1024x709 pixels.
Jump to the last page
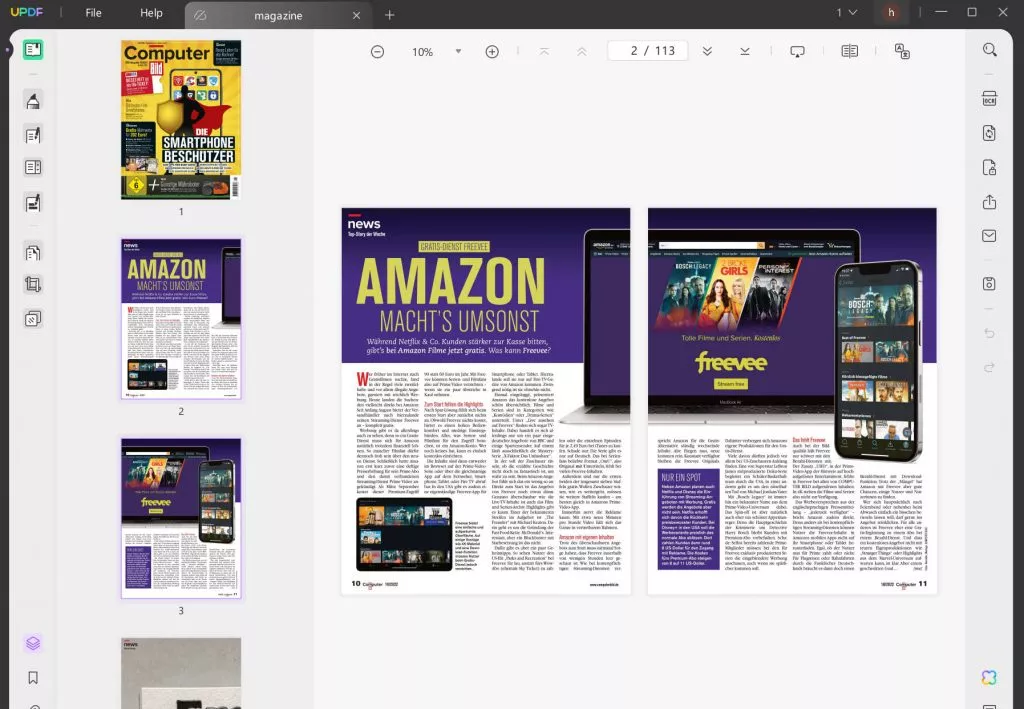[x=744, y=52]
